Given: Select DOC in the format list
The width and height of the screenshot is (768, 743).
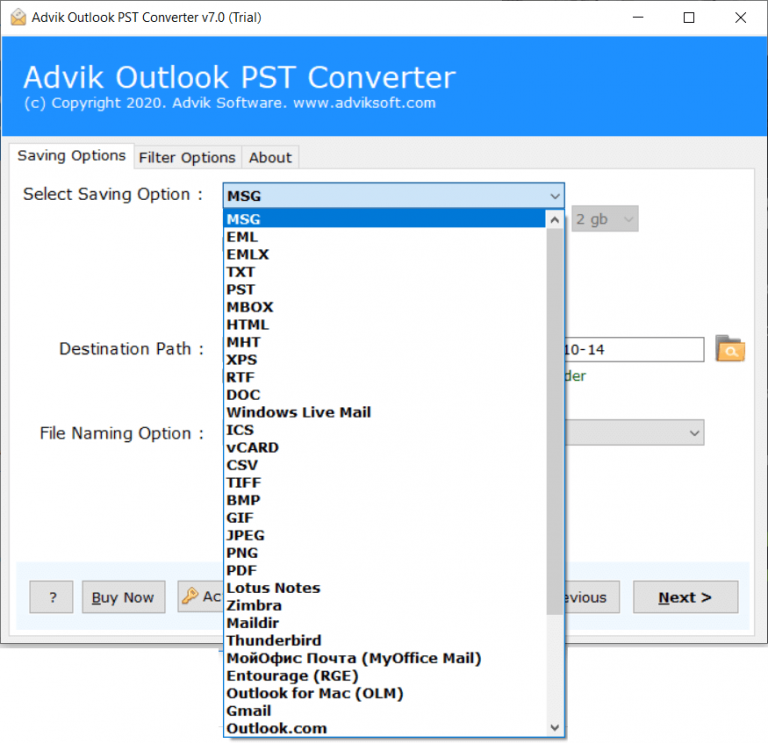Looking at the screenshot, I should tap(385, 395).
